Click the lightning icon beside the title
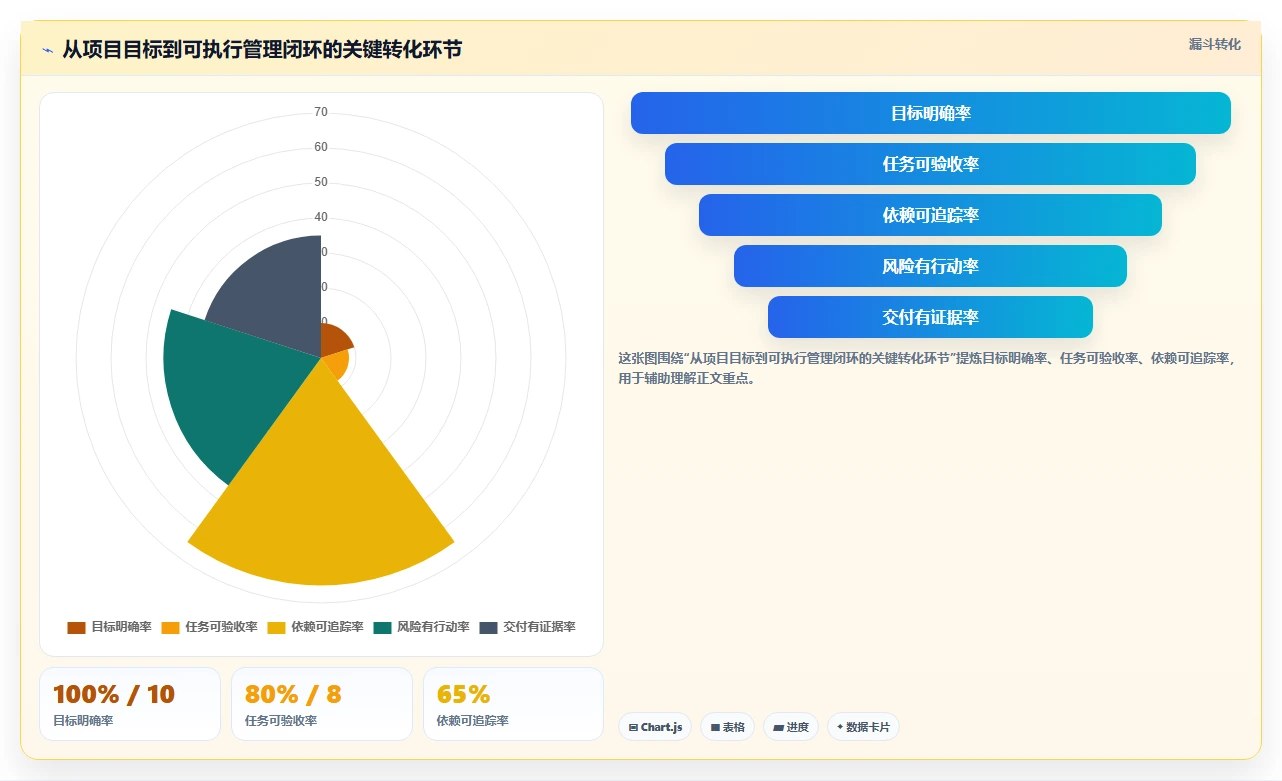1282x781 pixels. point(47,50)
